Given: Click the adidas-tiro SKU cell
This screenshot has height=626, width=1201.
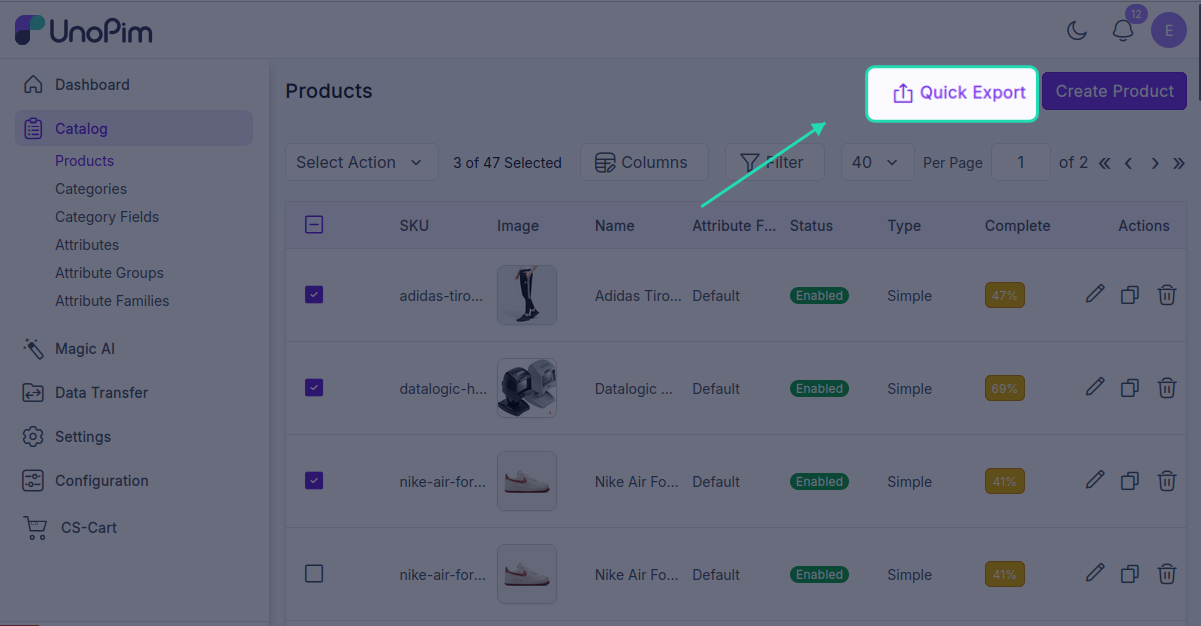Looking at the screenshot, I should tap(441, 296).
